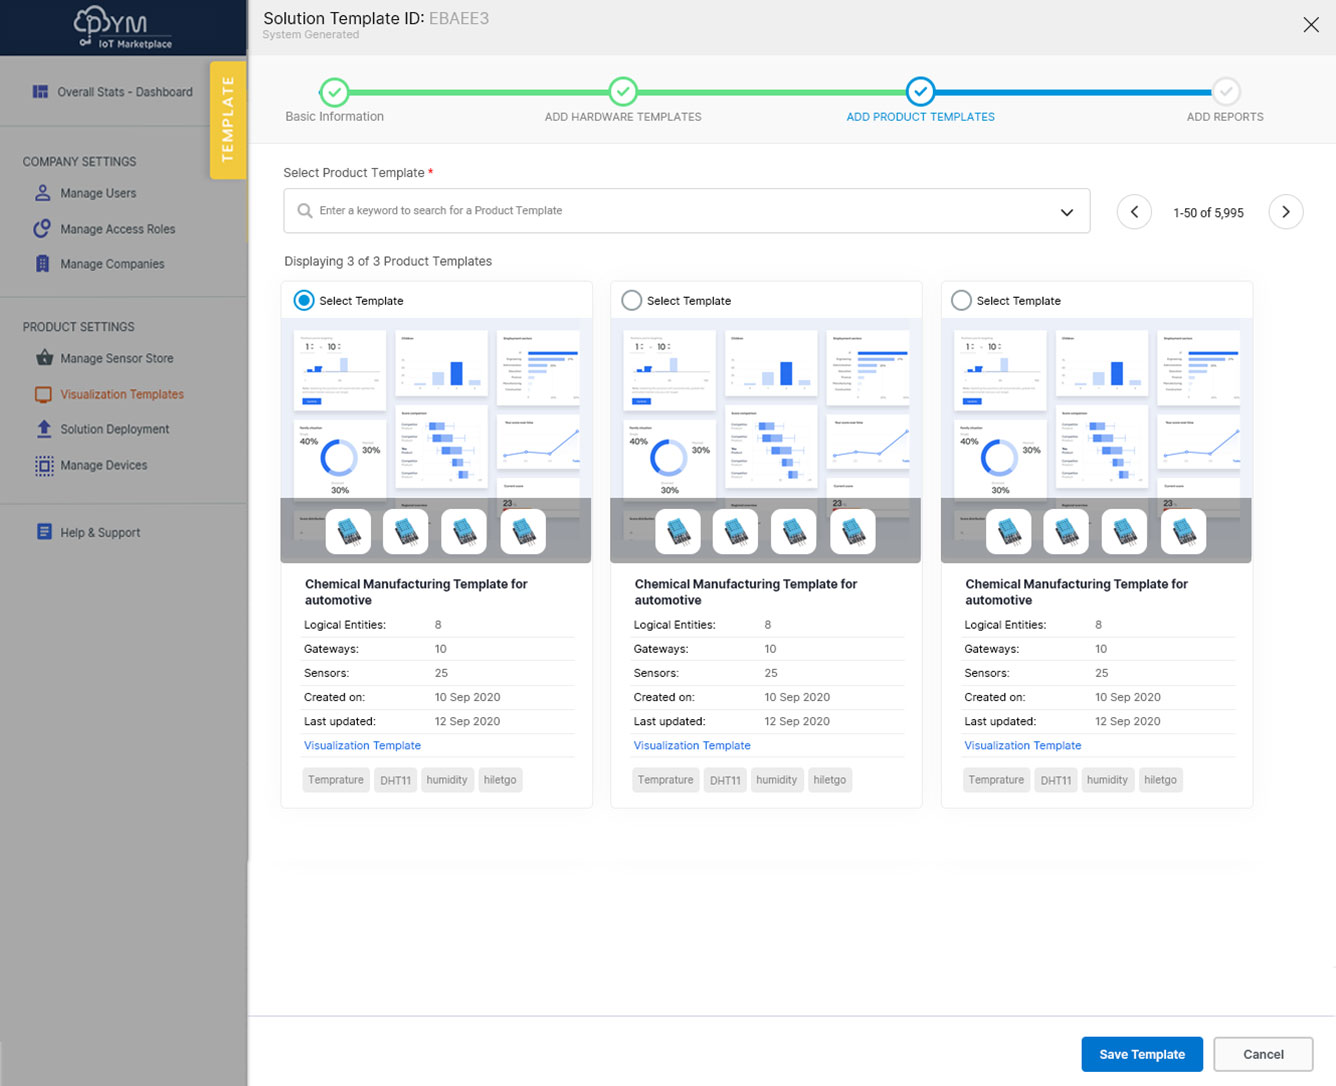The image size is (1336, 1086).
Task: Click first sensor icon on second template card
Action: pyautogui.click(x=678, y=531)
